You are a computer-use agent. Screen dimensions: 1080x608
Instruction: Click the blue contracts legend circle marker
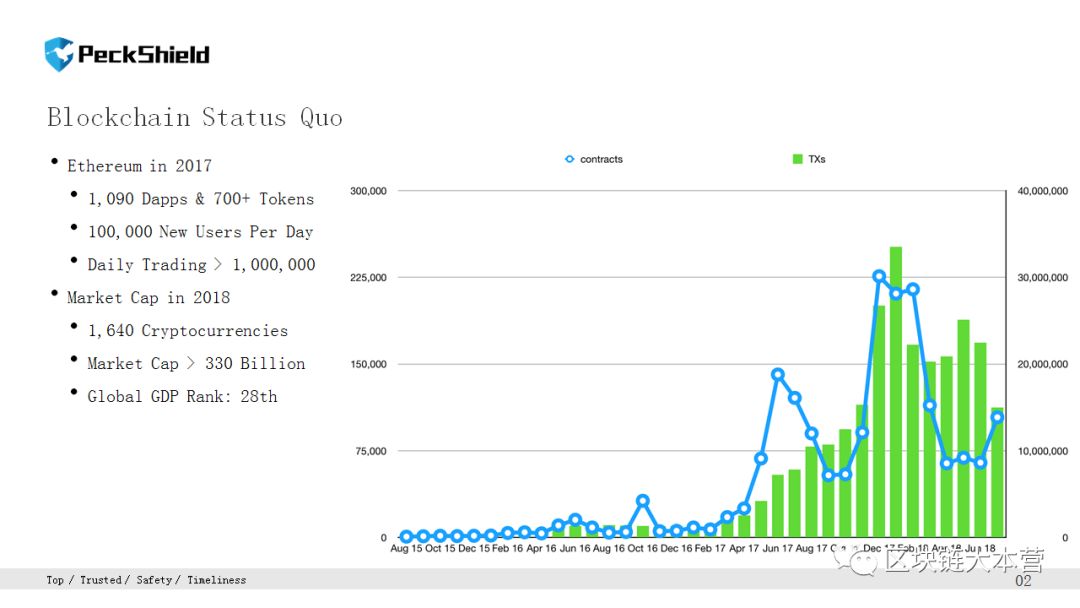point(570,159)
